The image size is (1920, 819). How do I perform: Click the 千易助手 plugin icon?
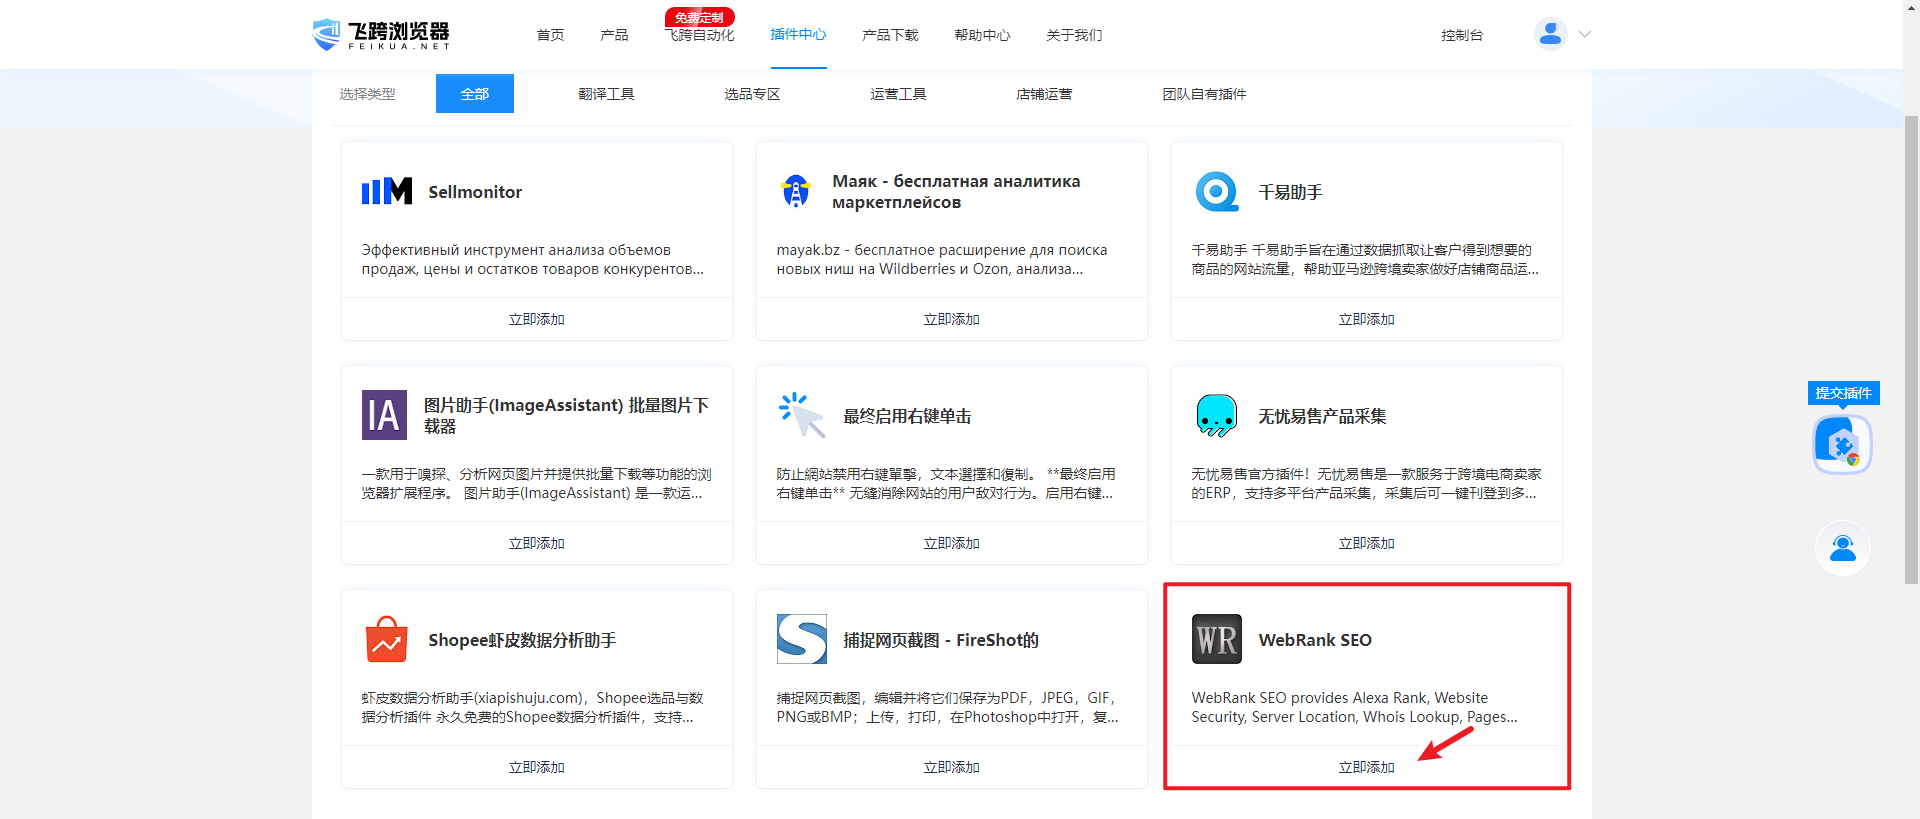pyautogui.click(x=1216, y=191)
